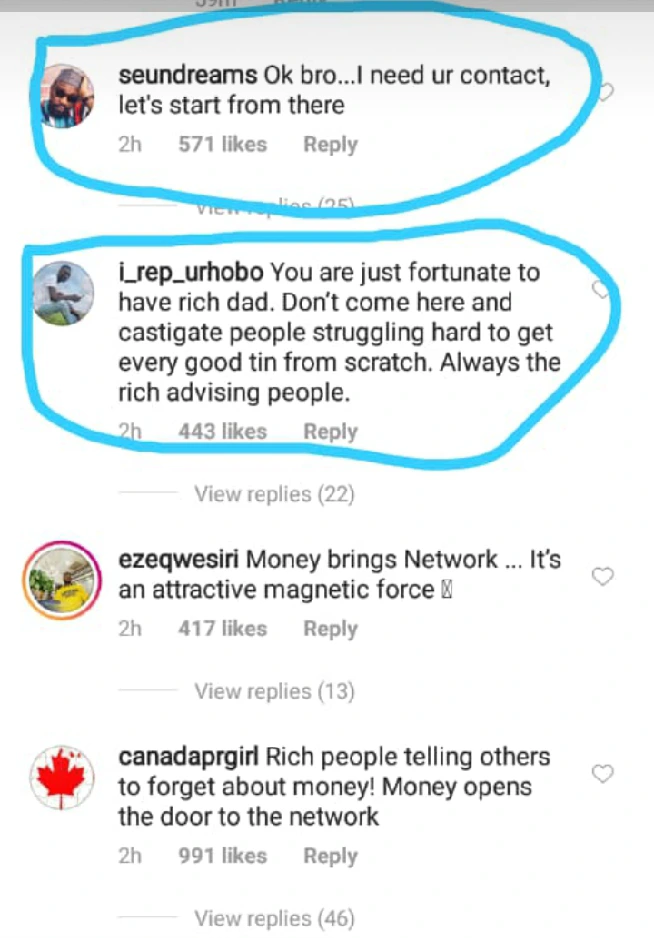654x938 pixels.
Task: Show who gave the 571 likes
Action: pyautogui.click(x=222, y=144)
